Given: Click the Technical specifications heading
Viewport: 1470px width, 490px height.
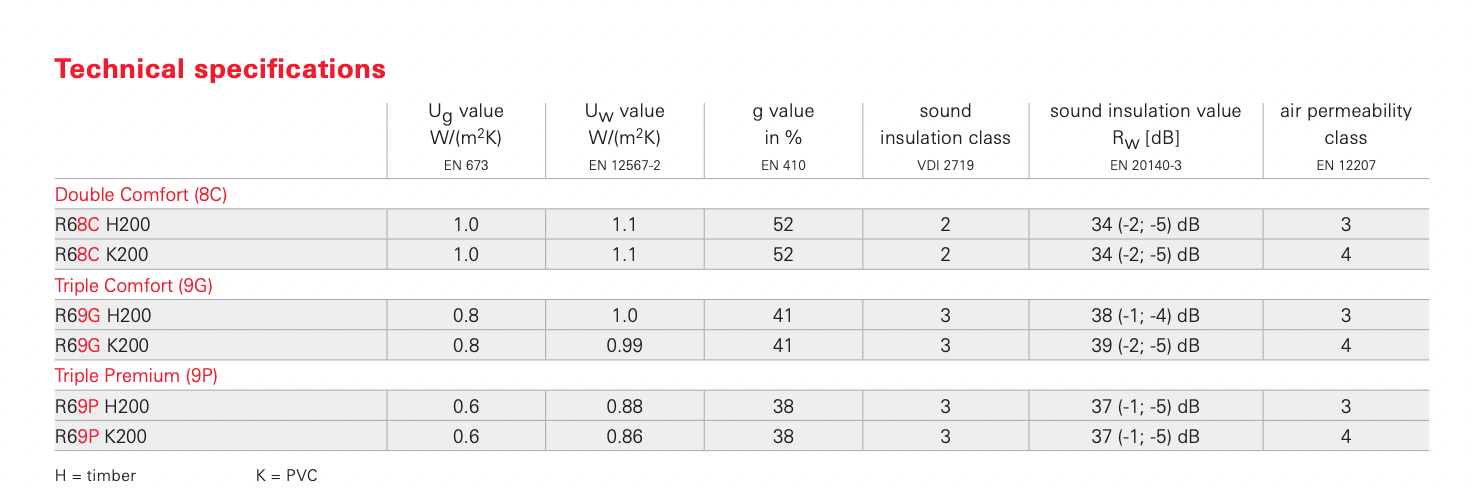Looking at the screenshot, I should pos(220,69).
